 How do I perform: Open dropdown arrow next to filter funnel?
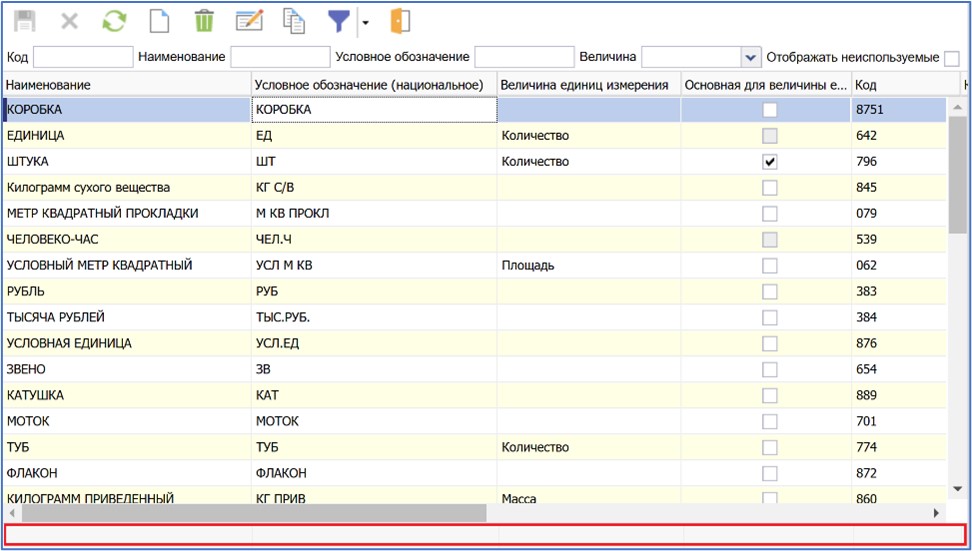pyautogui.click(x=365, y=22)
